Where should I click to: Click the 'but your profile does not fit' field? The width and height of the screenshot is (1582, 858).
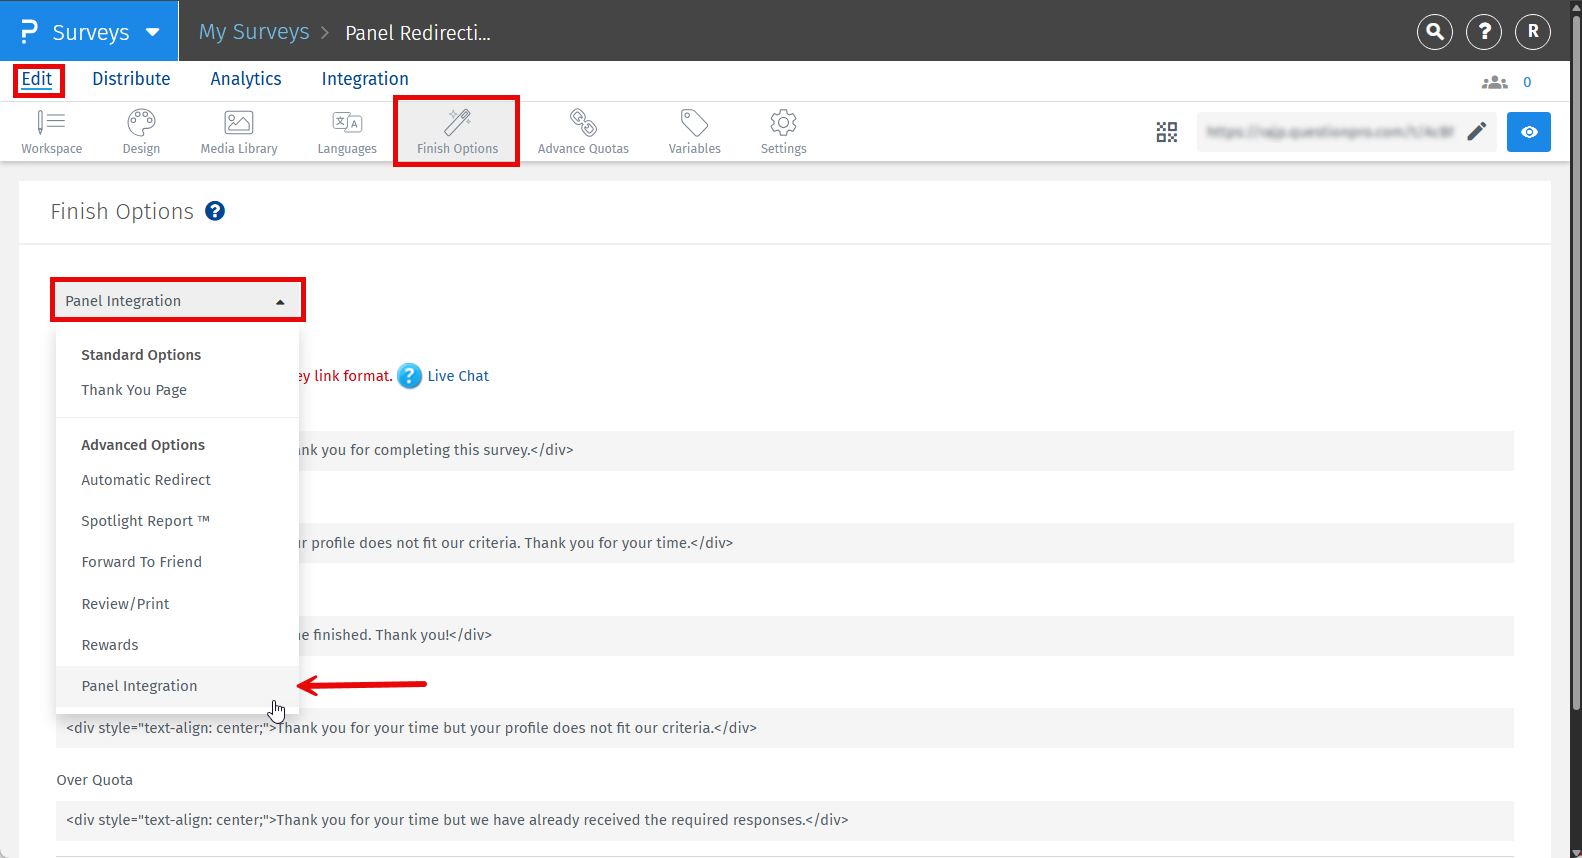[785, 728]
